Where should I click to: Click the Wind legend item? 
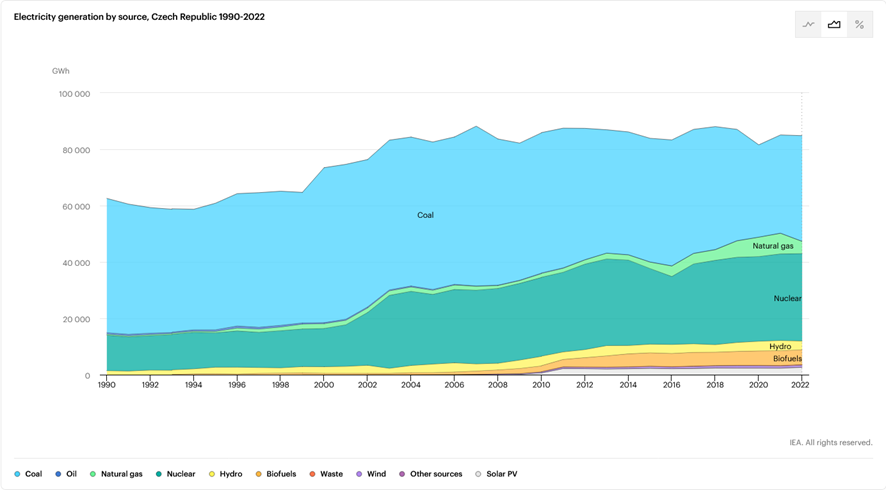point(370,474)
